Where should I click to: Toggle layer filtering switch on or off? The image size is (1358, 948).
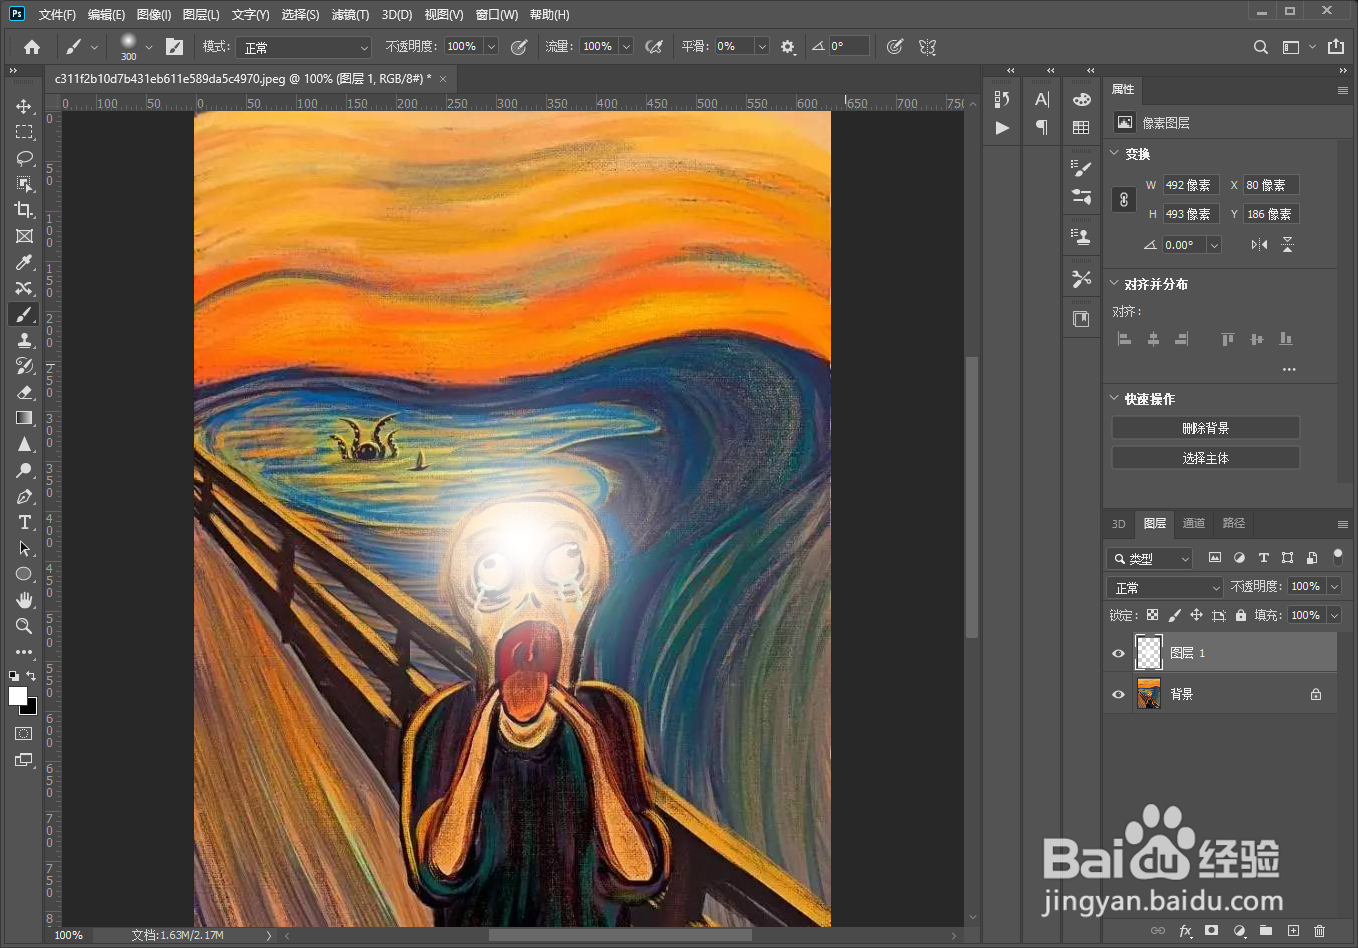[1338, 556]
